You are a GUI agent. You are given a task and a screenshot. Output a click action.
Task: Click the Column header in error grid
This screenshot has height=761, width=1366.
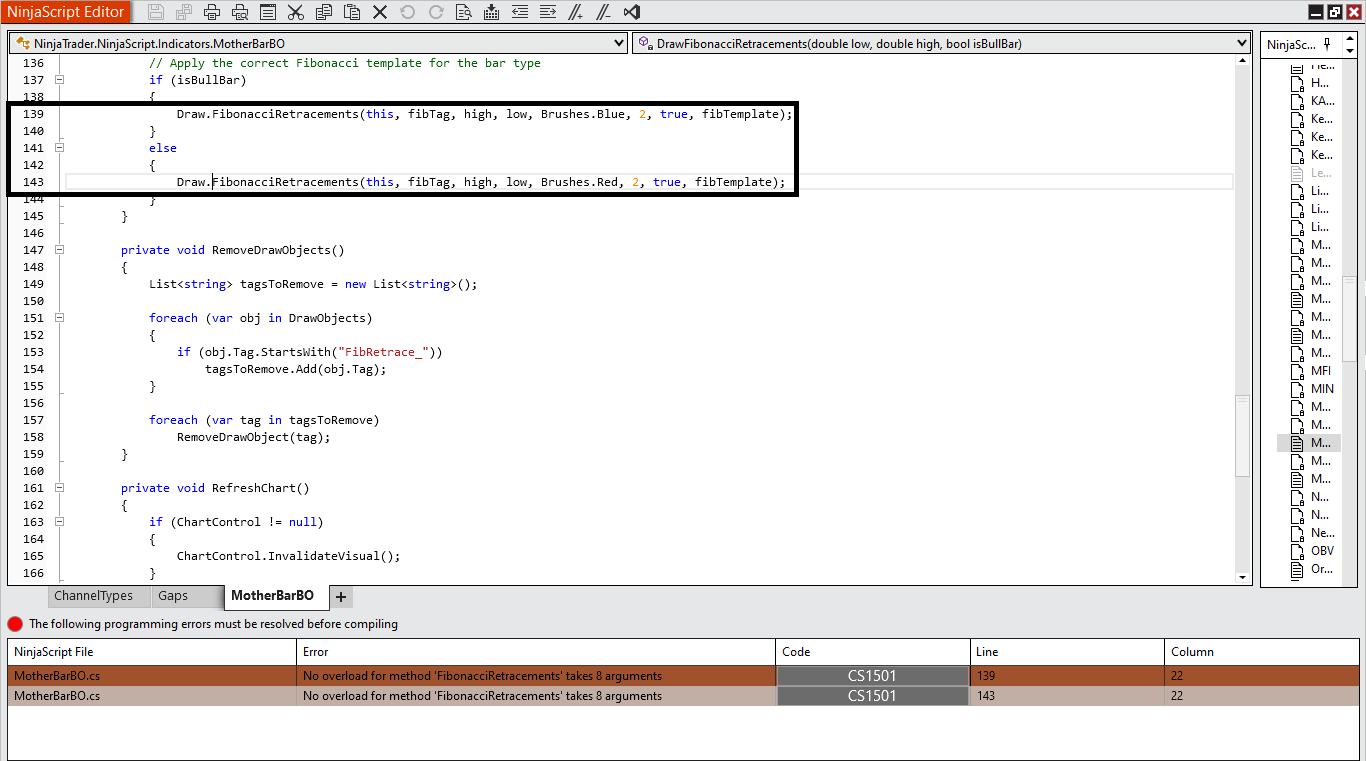click(x=1262, y=652)
